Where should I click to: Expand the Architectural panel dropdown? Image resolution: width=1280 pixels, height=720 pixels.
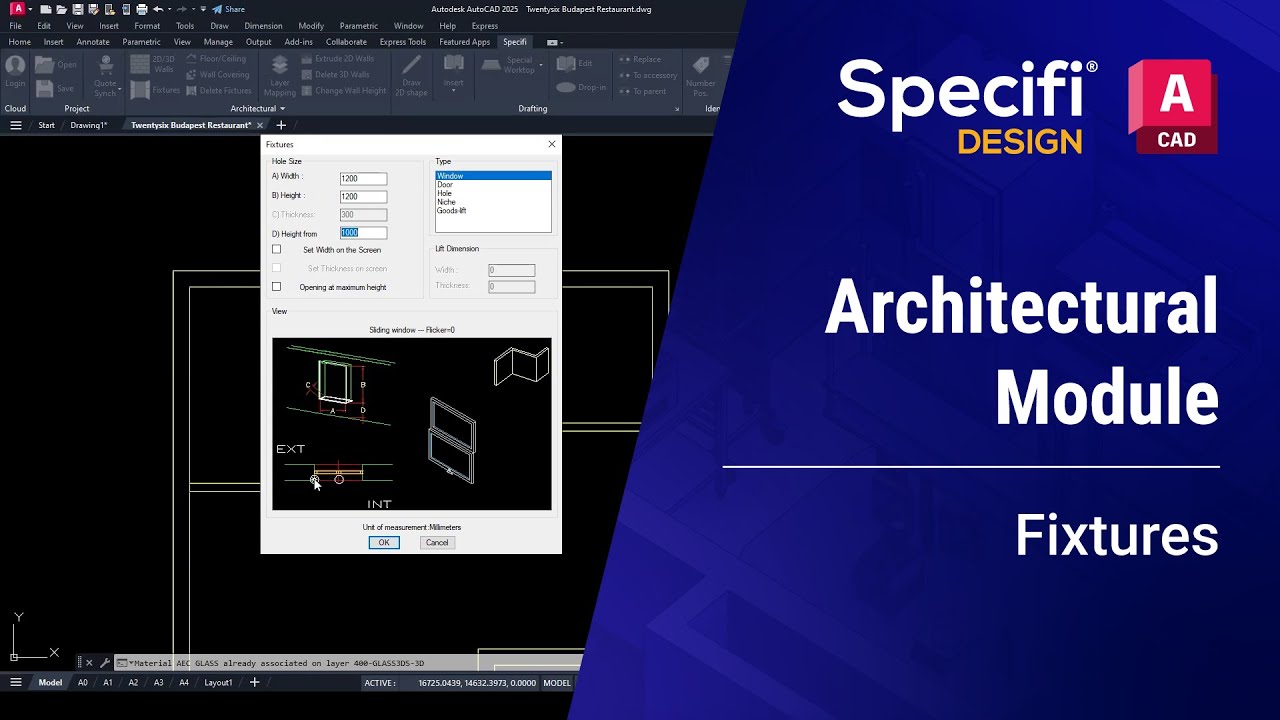(282, 109)
